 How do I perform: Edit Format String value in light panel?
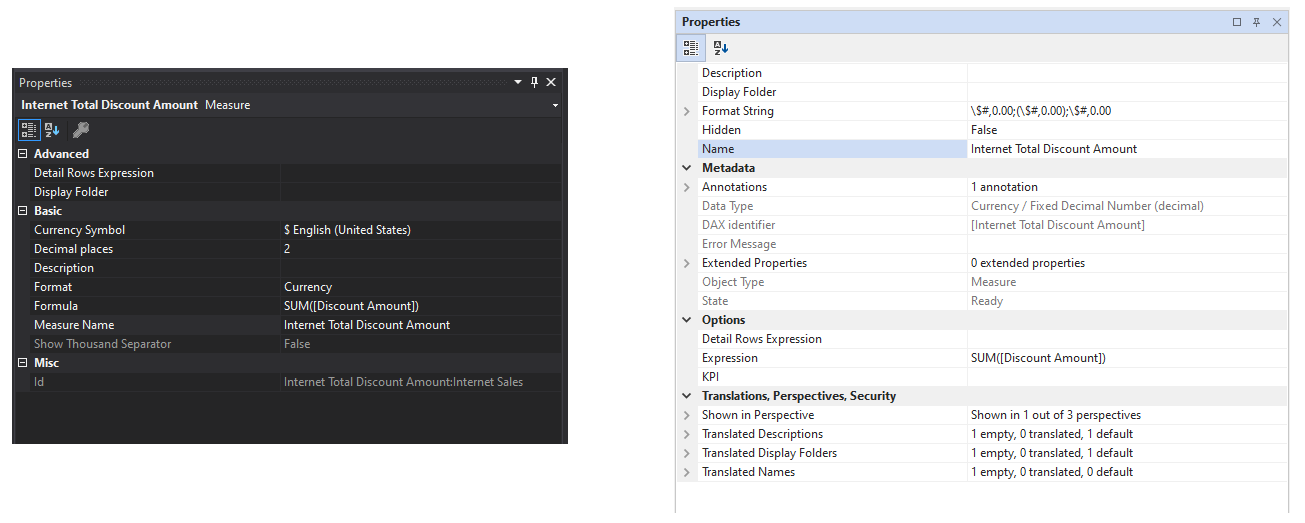click(1127, 111)
